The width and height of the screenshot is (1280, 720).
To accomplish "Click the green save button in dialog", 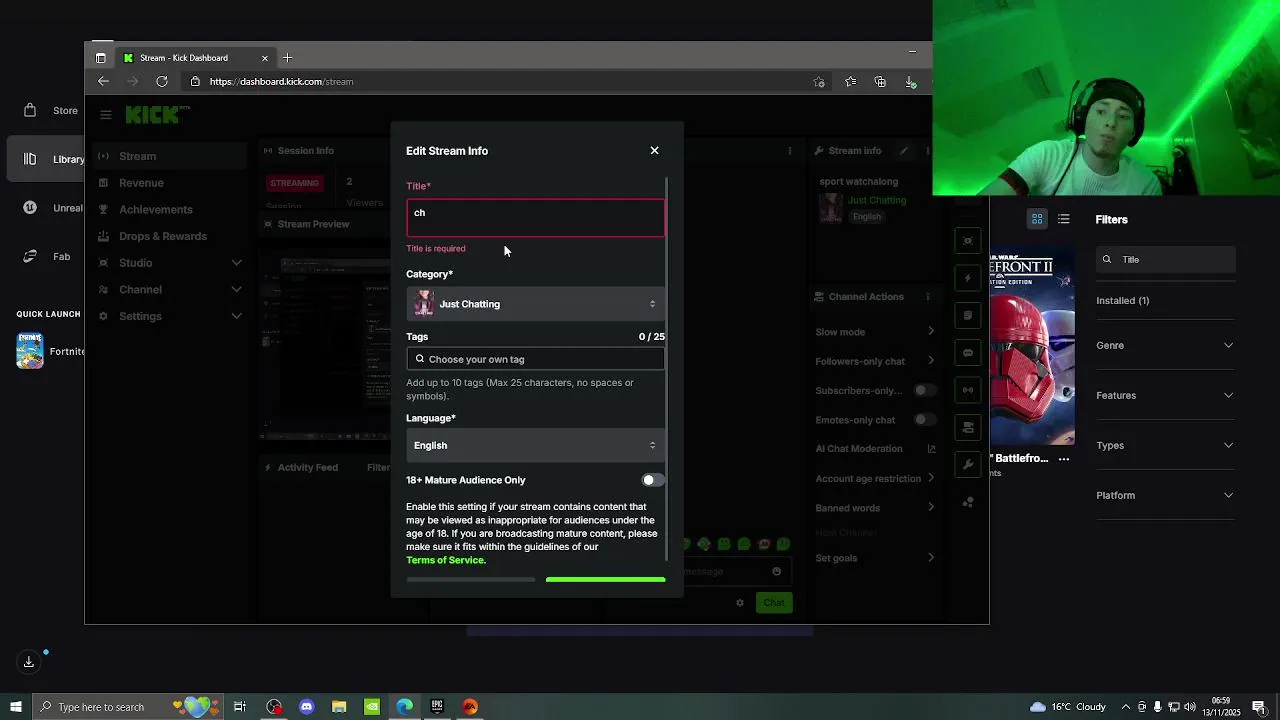I will pyautogui.click(x=605, y=580).
